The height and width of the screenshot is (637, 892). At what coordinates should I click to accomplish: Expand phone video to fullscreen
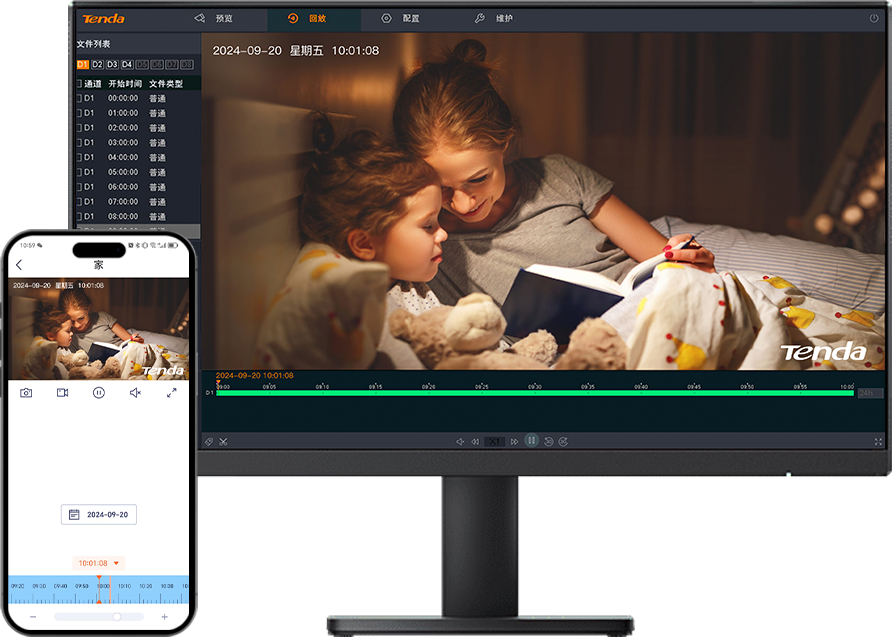(x=171, y=393)
